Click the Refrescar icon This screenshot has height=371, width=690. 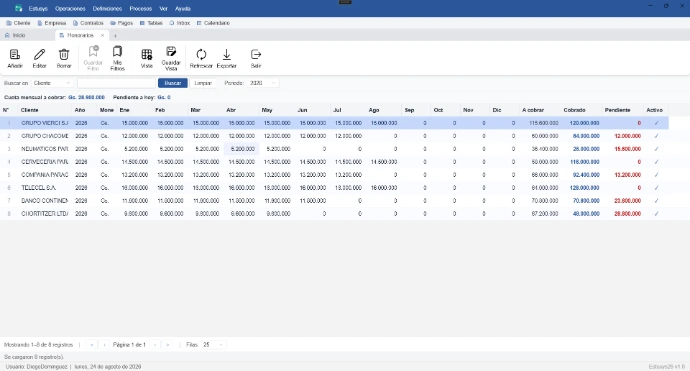[201, 55]
